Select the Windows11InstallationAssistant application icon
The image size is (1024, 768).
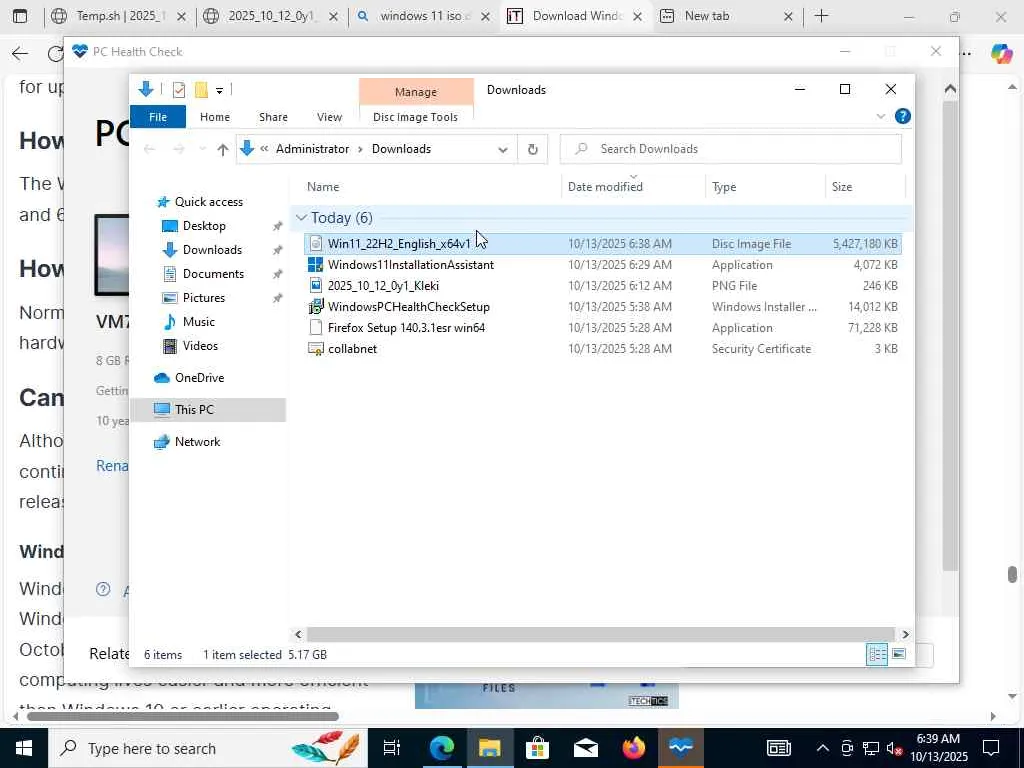point(315,264)
